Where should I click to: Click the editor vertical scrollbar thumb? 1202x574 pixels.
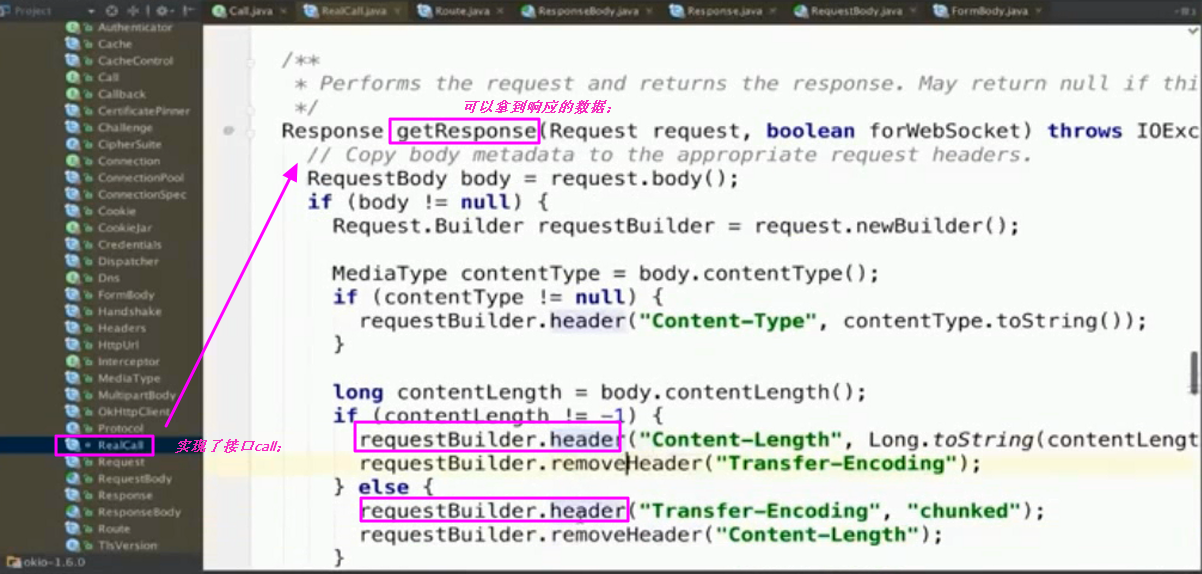pyautogui.click(x=1194, y=372)
